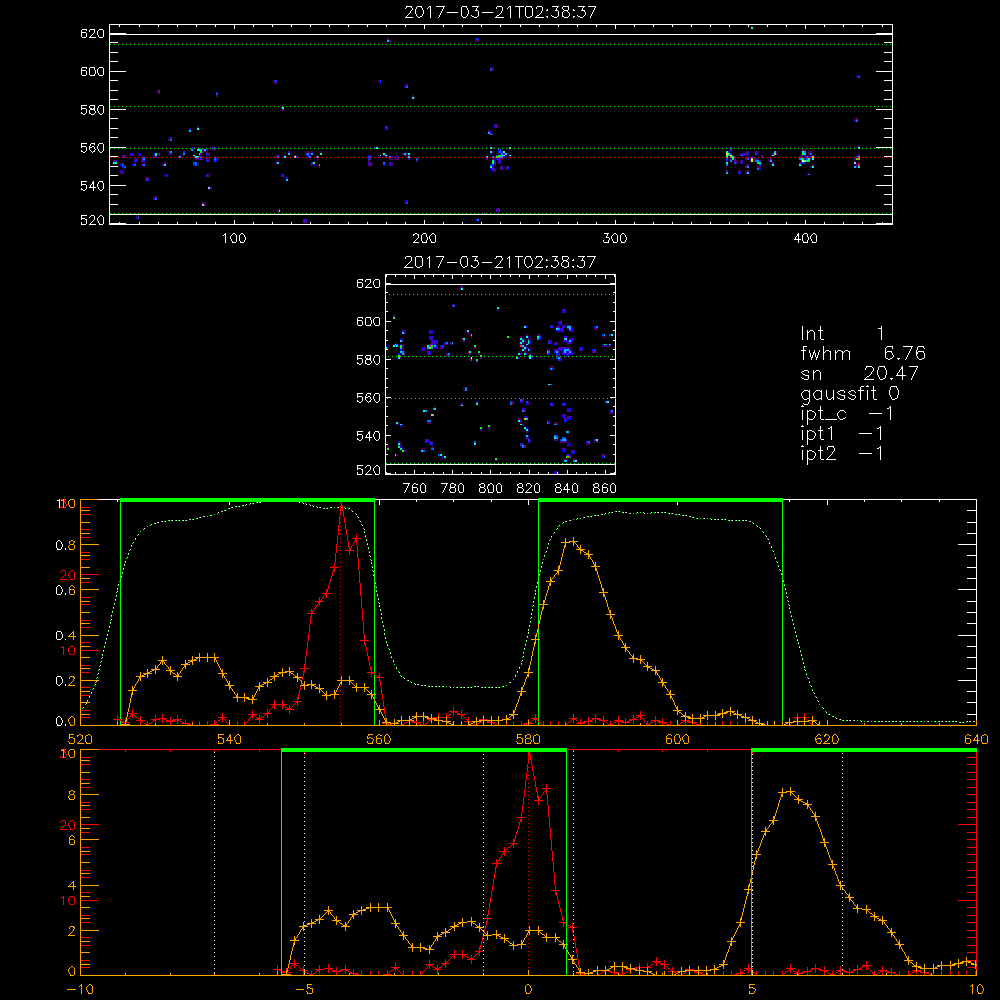Click x-axis label 760 on middle plot
1000x1000 pixels.
click(x=415, y=489)
